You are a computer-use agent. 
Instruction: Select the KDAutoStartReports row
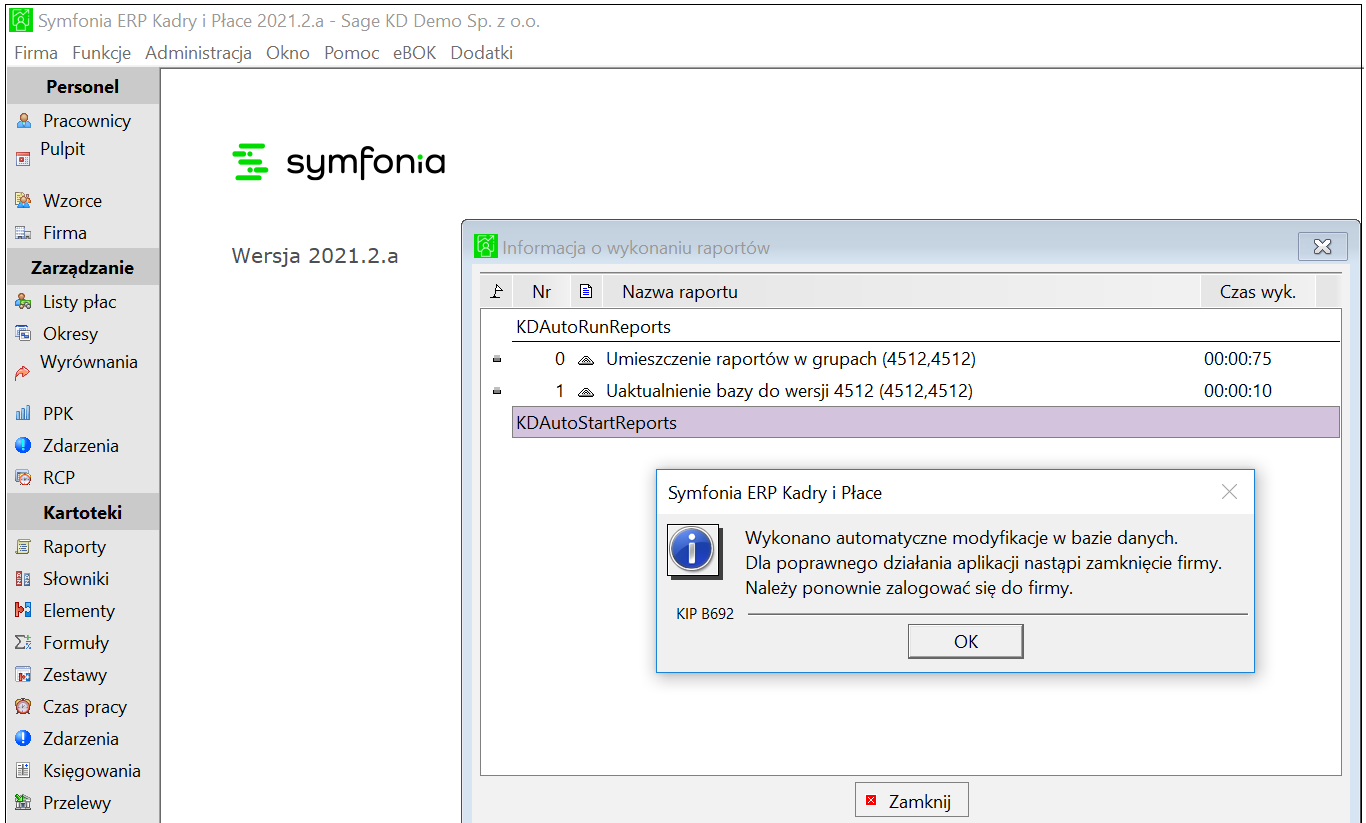pos(925,423)
